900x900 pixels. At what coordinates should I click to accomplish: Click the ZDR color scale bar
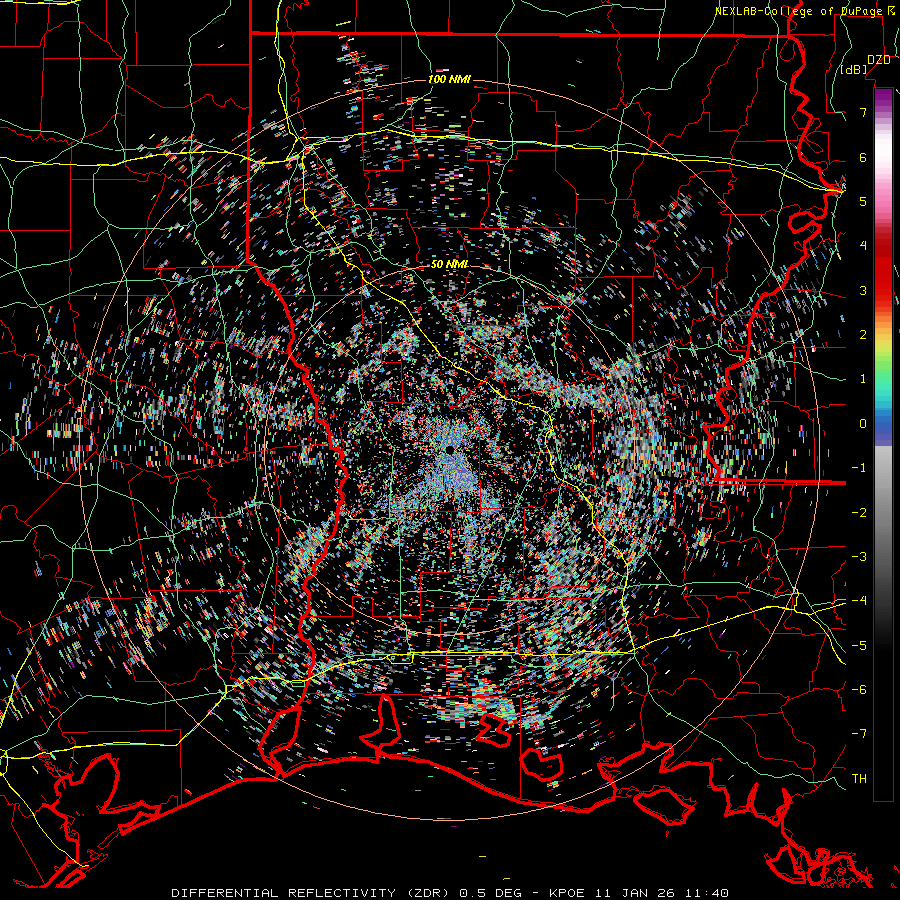[x=883, y=444]
